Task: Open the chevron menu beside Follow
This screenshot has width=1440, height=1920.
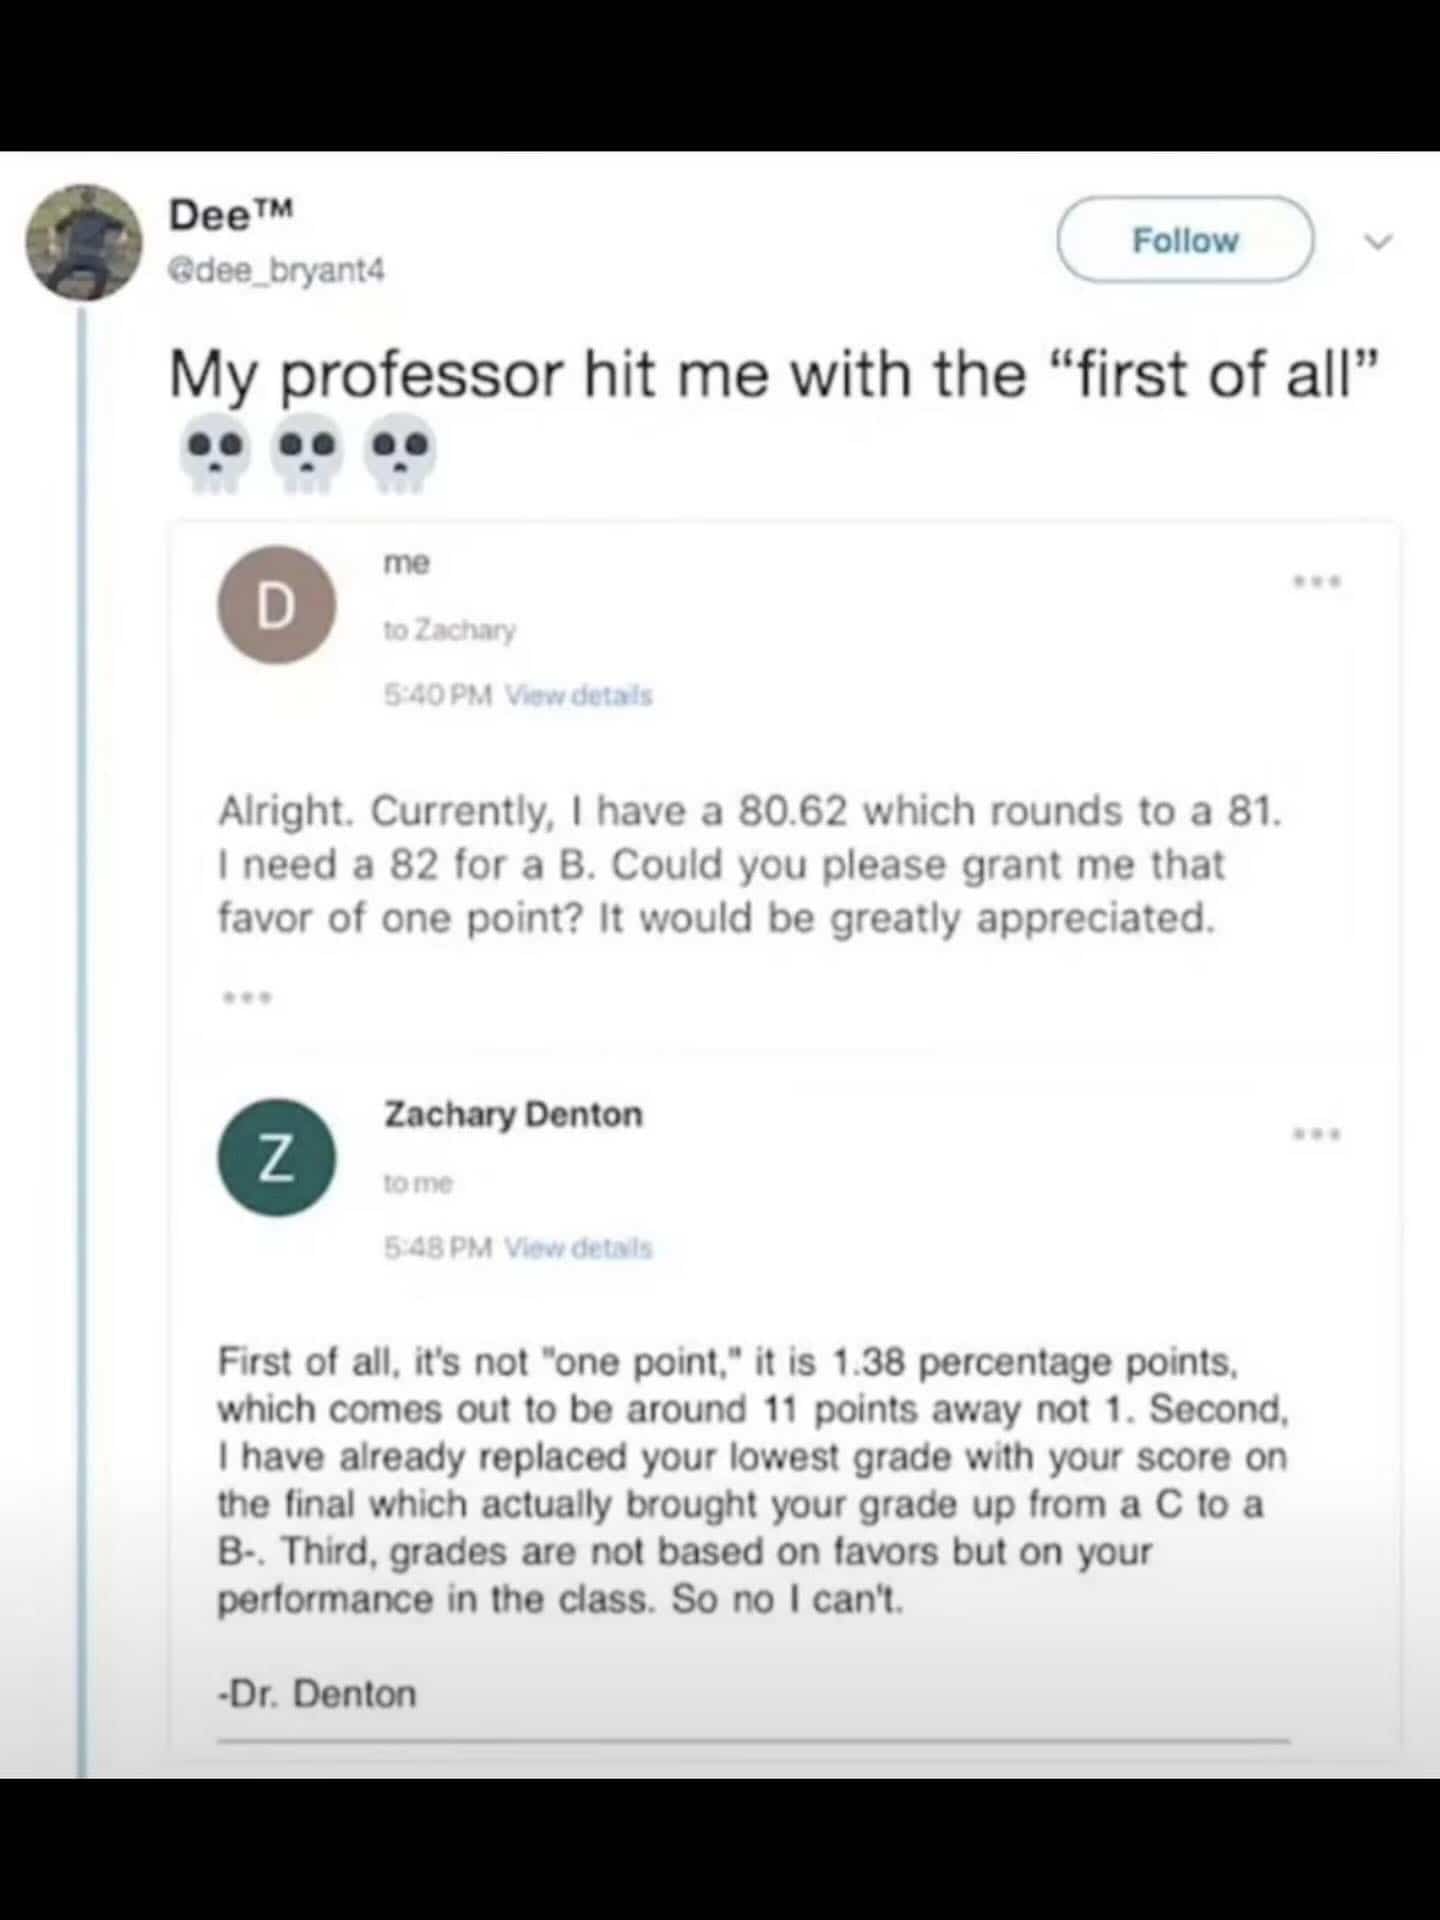Action: (x=1379, y=241)
